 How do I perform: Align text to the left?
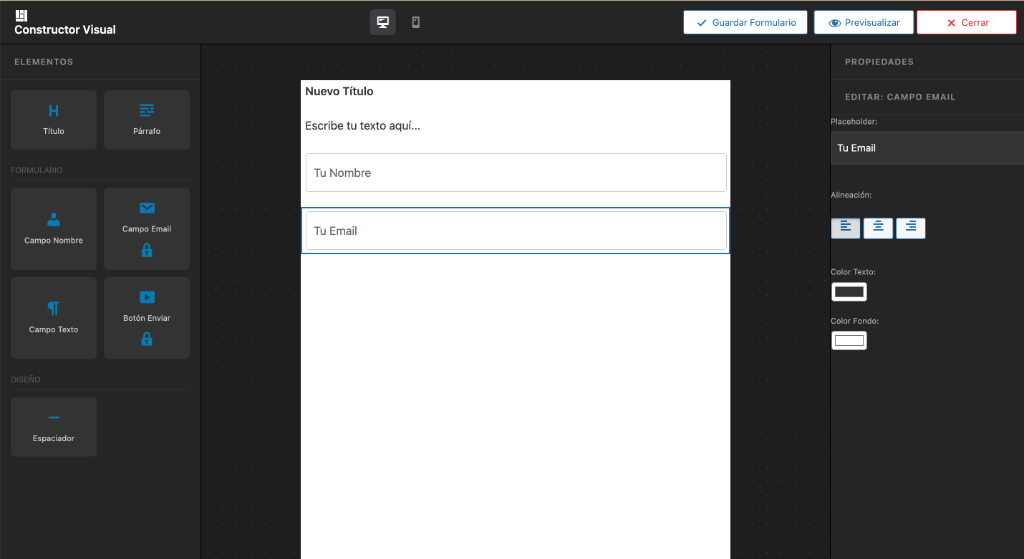click(x=845, y=228)
